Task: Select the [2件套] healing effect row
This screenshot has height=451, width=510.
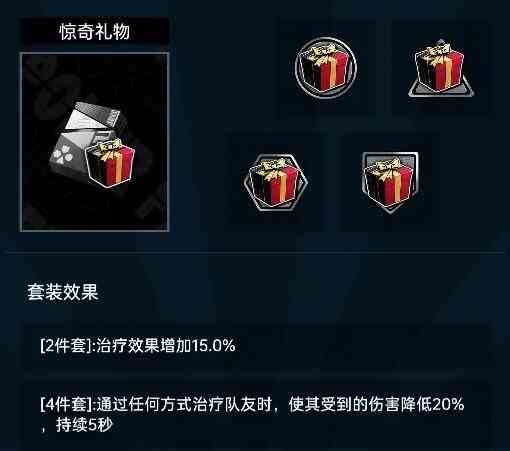Action: (x=258, y=345)
